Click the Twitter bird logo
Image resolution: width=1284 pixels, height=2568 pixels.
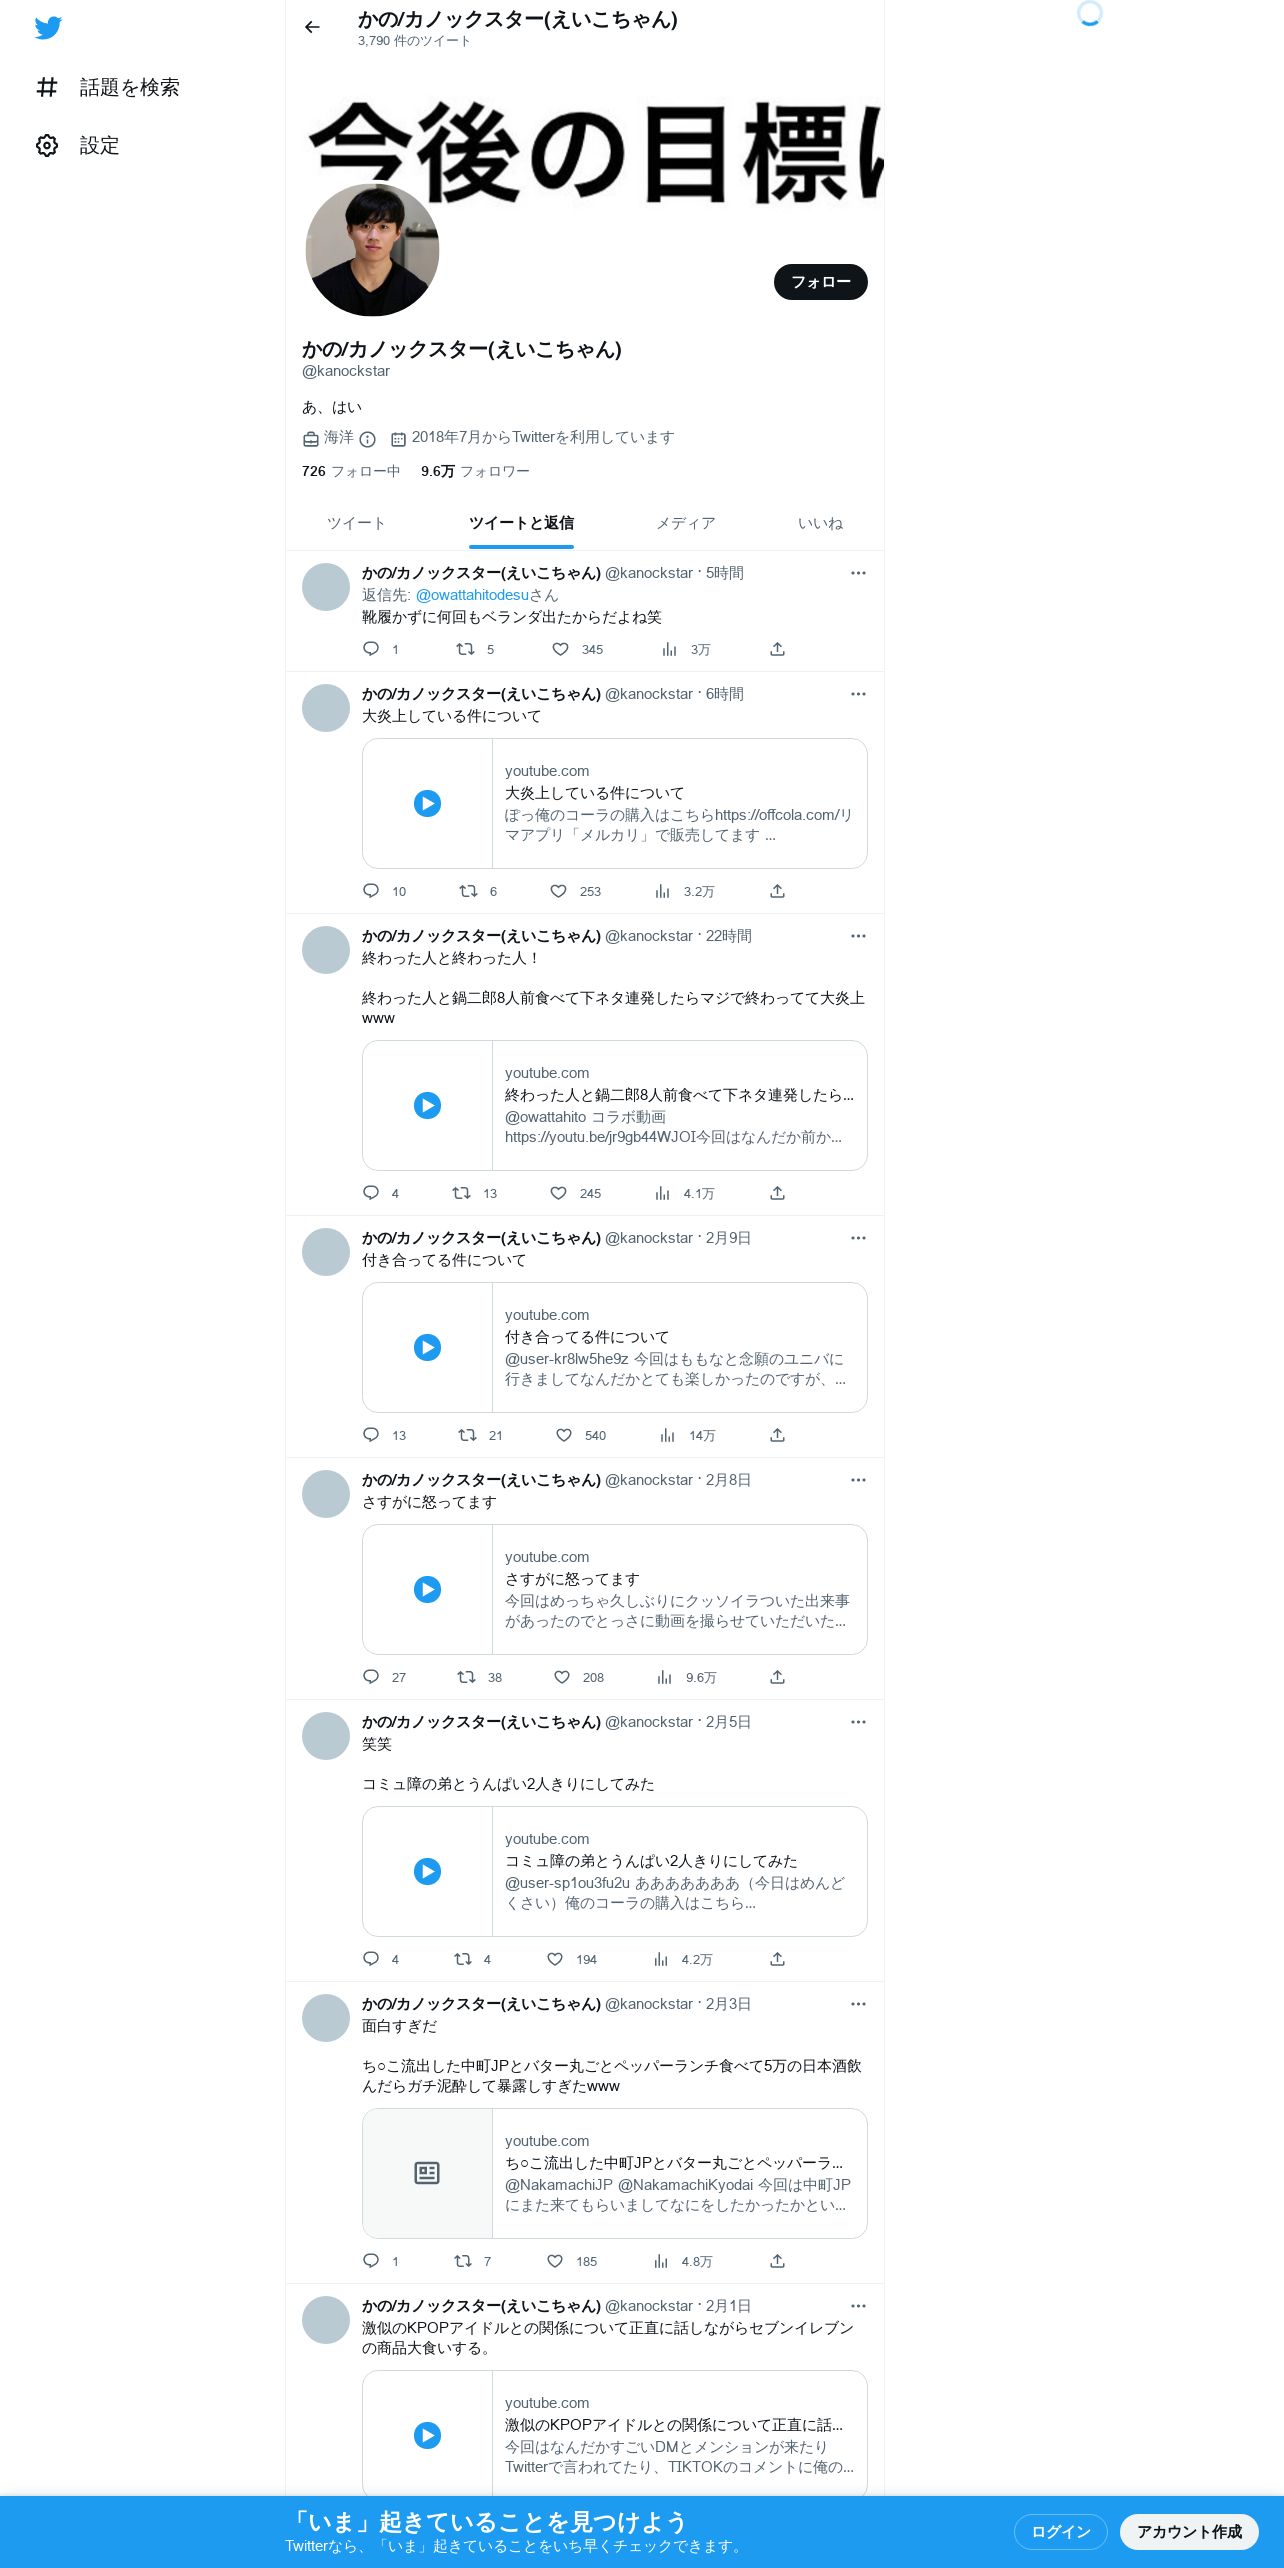click(48, 28)
